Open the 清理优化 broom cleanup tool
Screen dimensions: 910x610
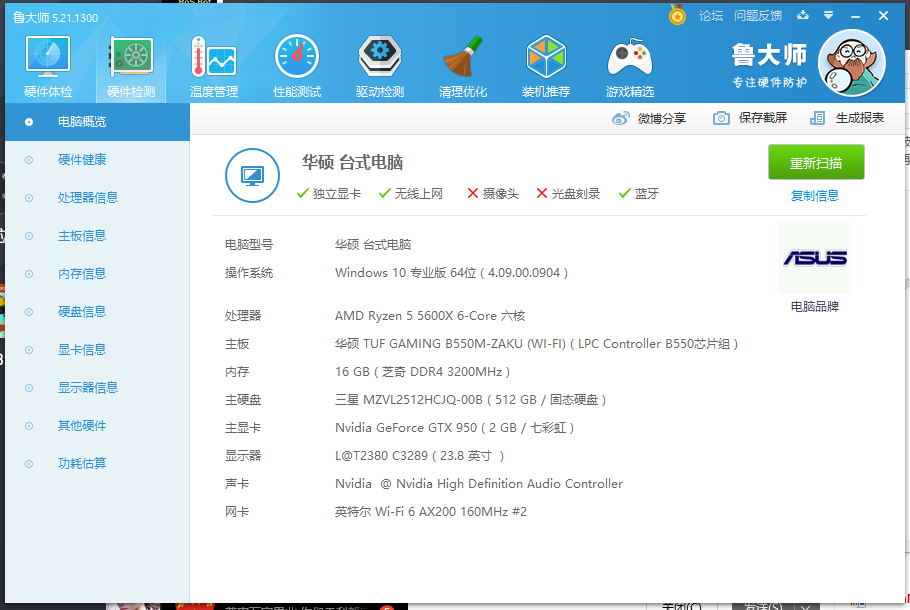(x=463, y=66)
